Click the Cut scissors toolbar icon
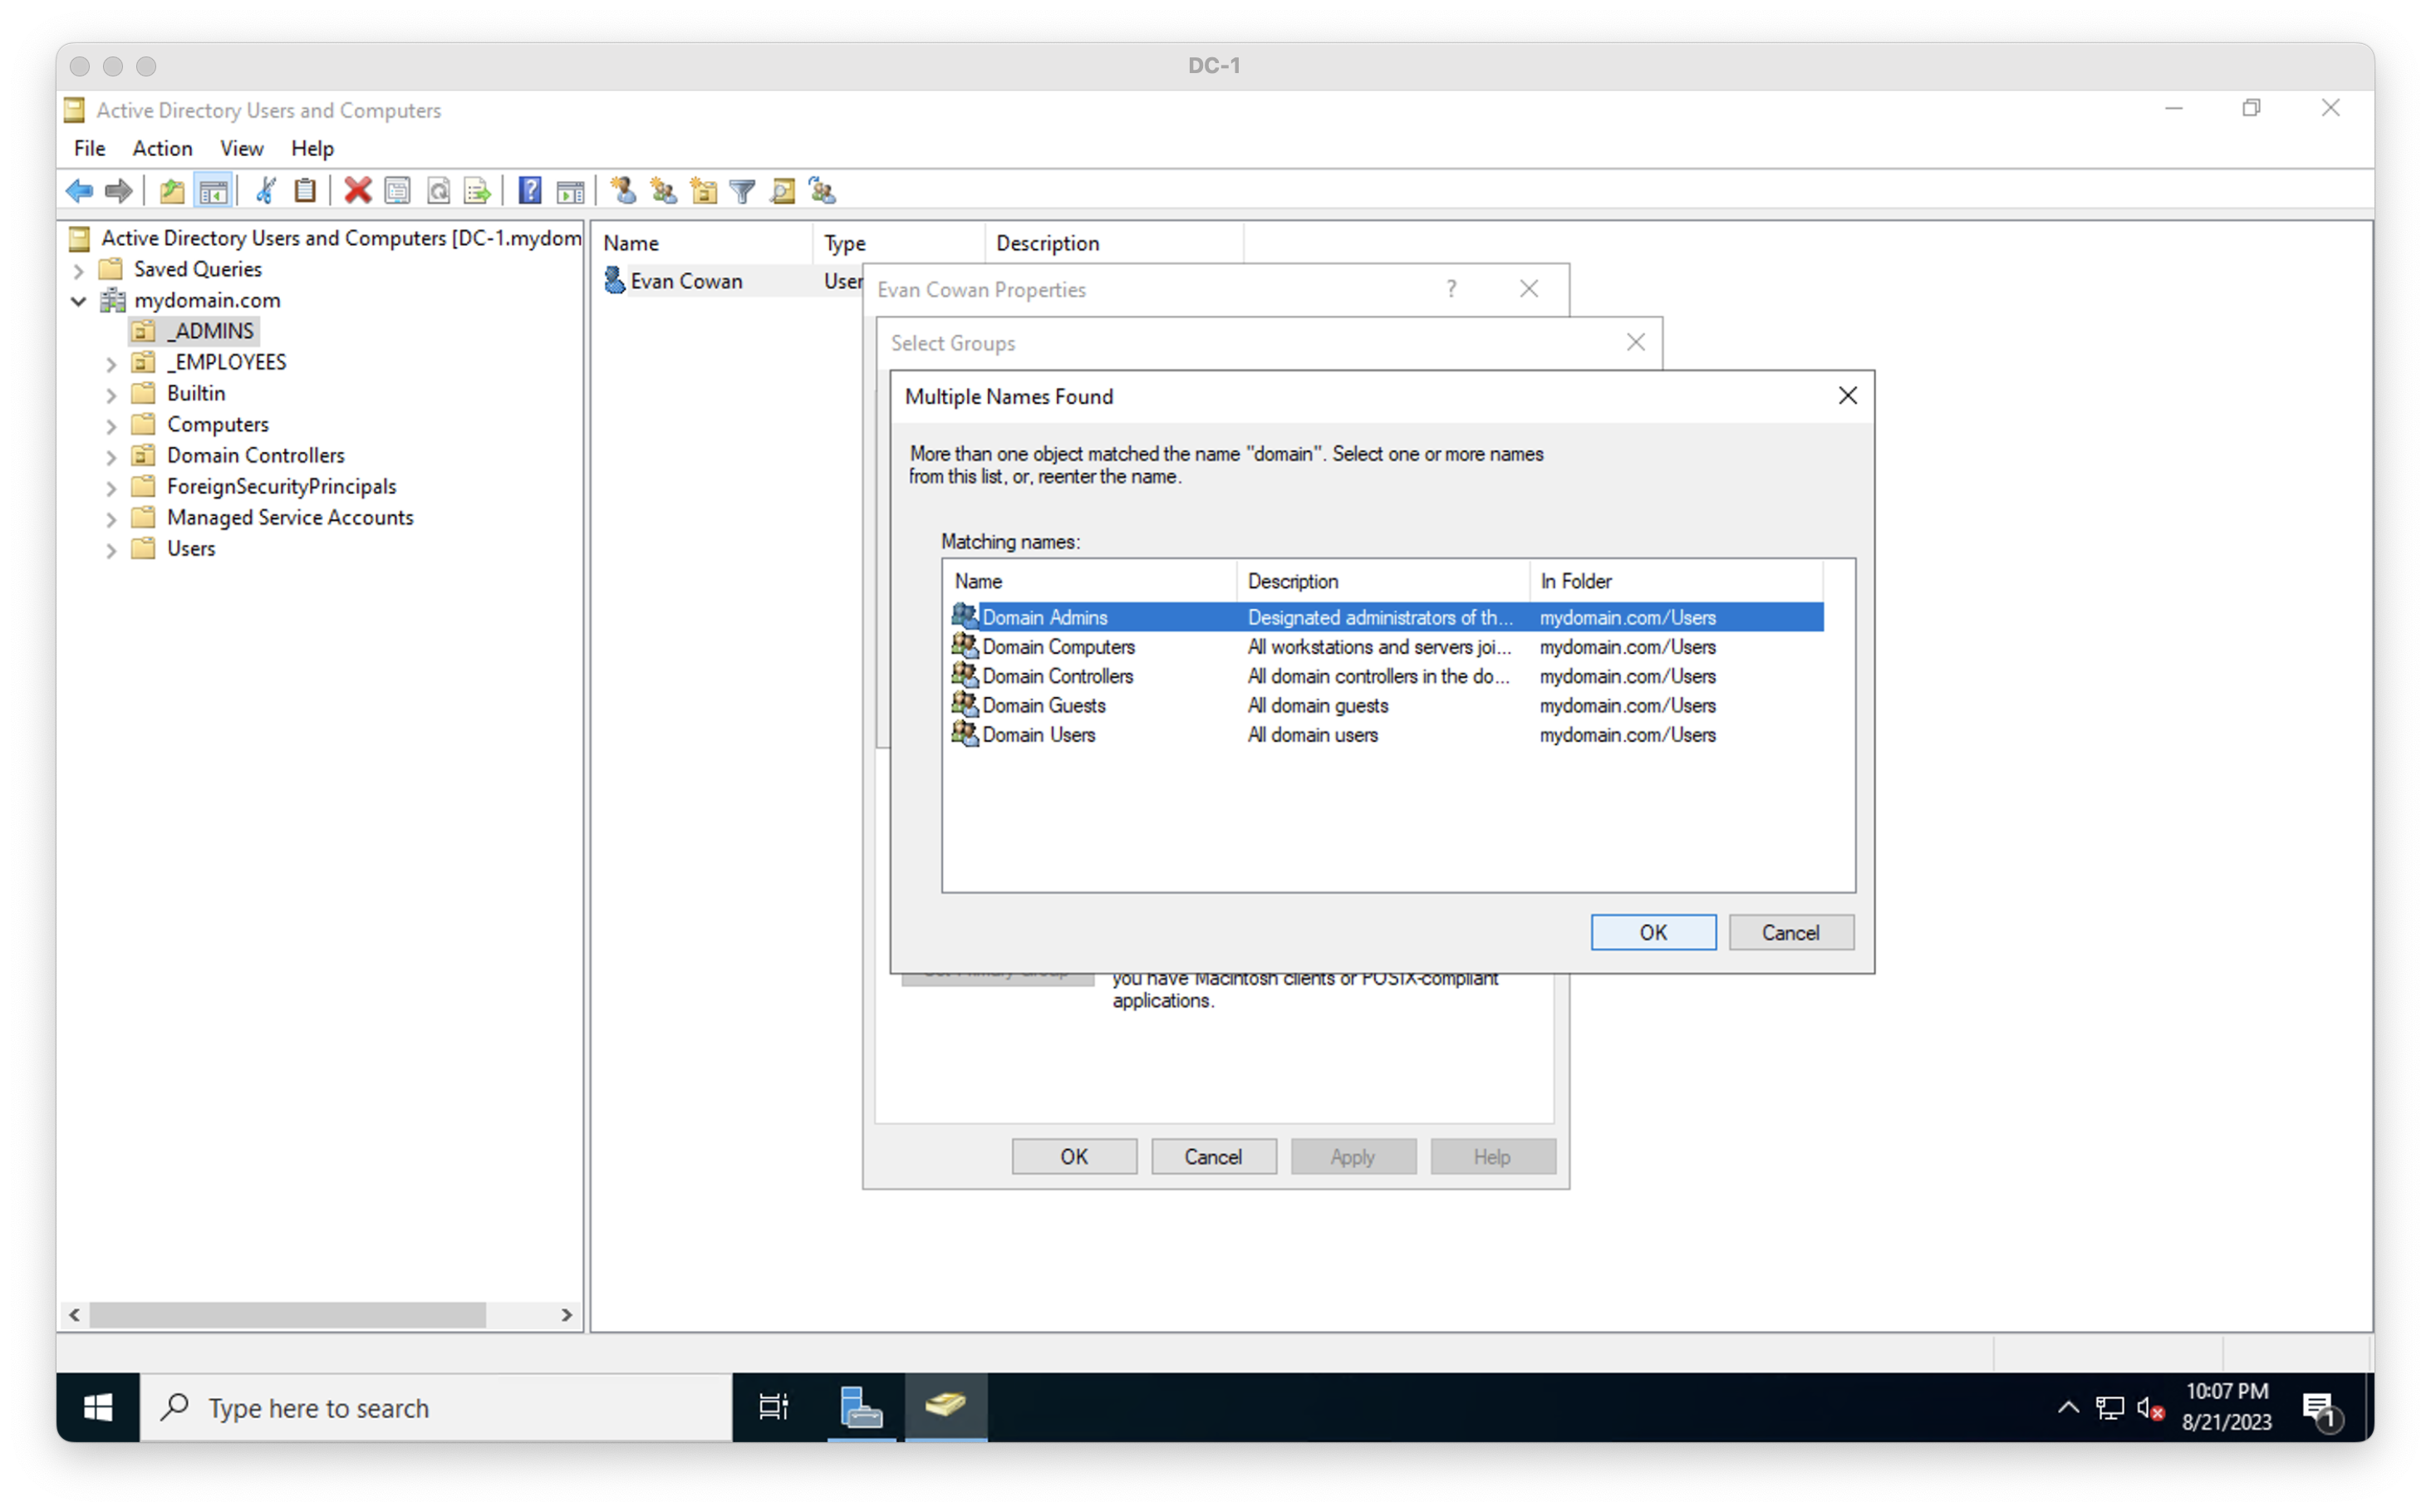The image size is (2431, 1512). [x=265, y=190]
